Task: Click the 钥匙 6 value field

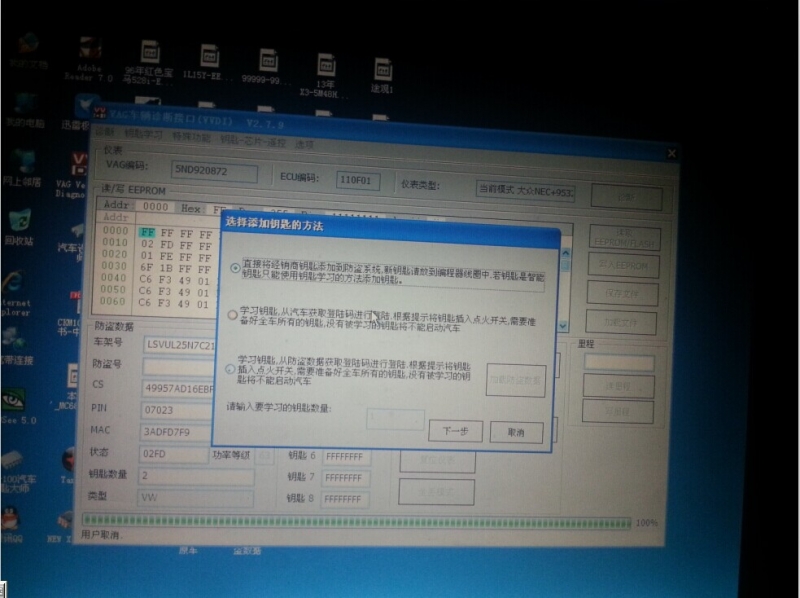Action: pos(347,456)
